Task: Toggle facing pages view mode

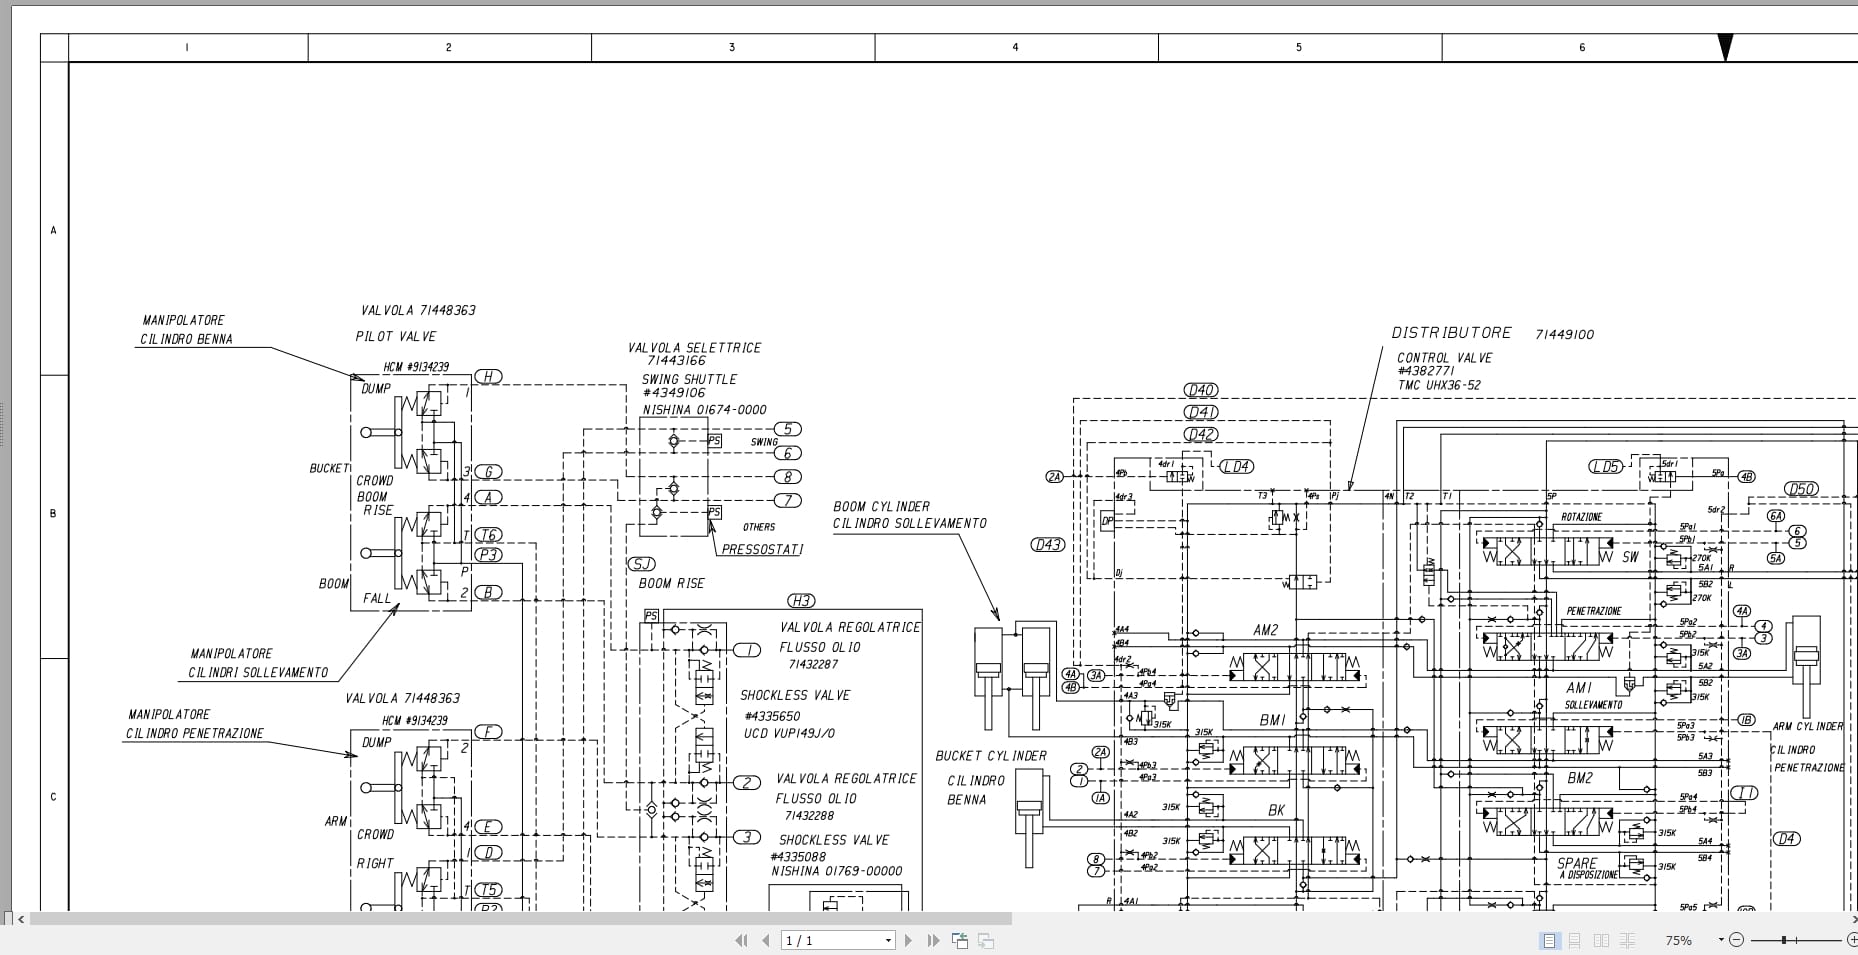Action: pyautogui.click(x=1602, y=940)
